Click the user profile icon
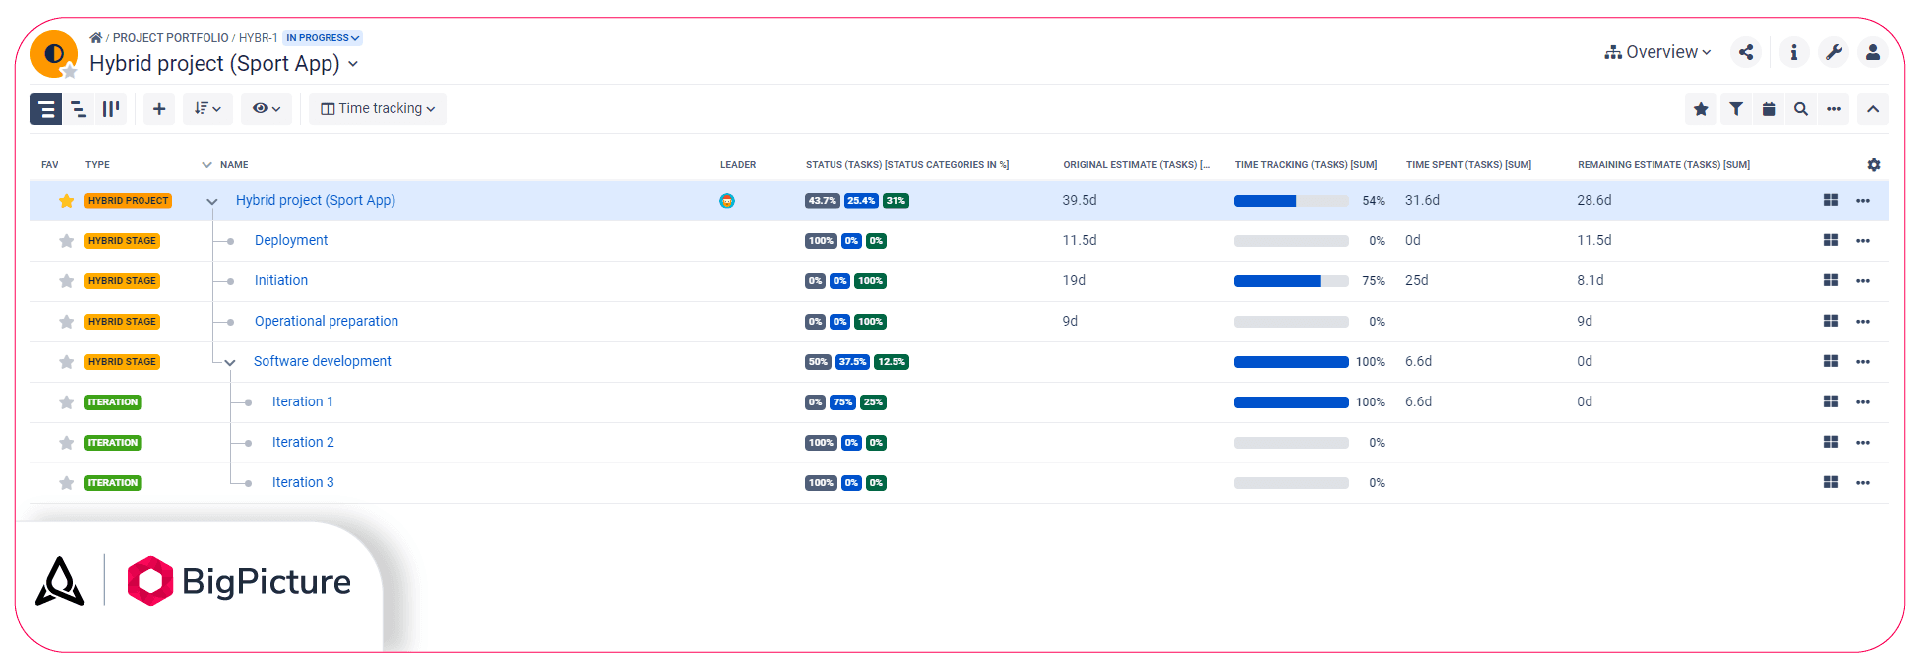The height and width of the screenshot is (670, 1920). click(1873, 52)
